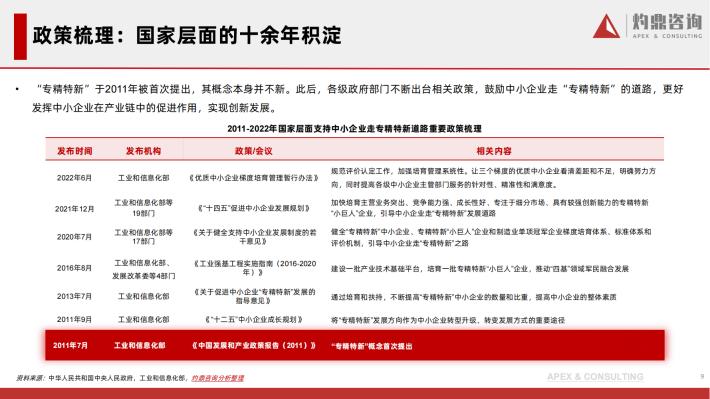Click the page number 9
The image size is (710, 399).
[702, 376]
